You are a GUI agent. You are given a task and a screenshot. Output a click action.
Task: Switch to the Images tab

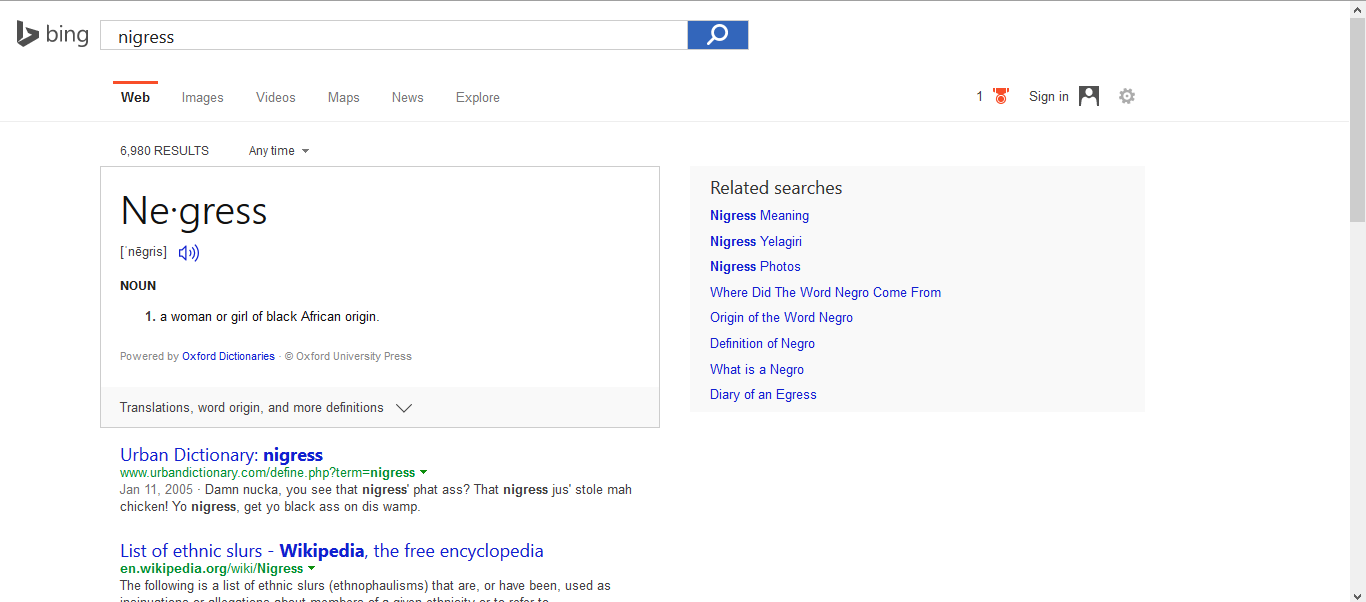click(x=203, y=97)
